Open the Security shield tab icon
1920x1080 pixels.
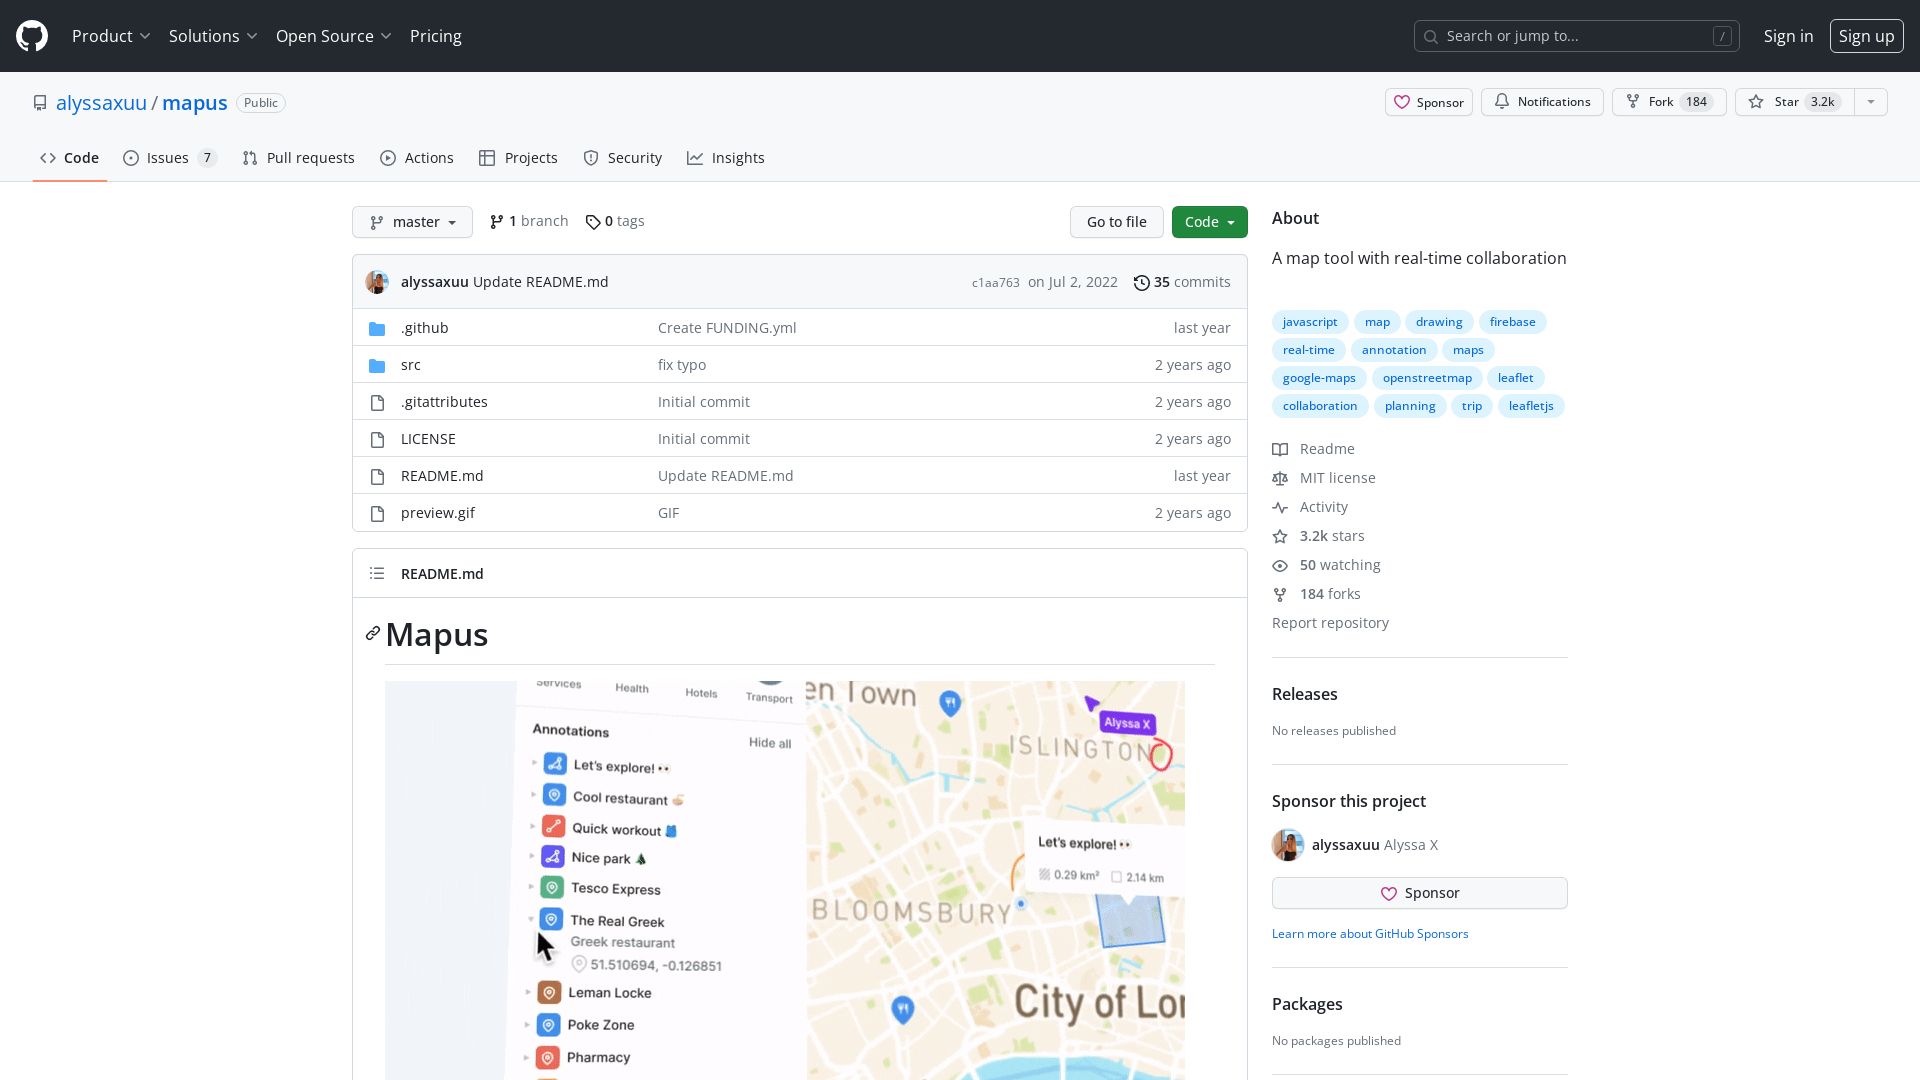coord(590,158)
